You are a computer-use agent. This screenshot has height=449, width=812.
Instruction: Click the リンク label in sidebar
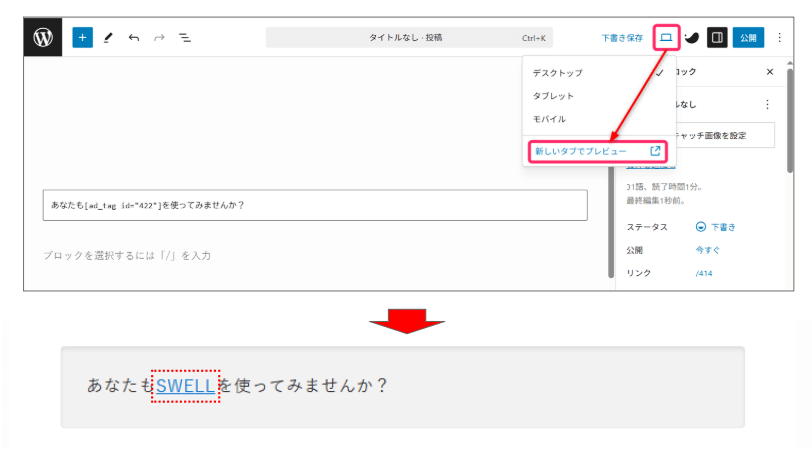[639, 273]
